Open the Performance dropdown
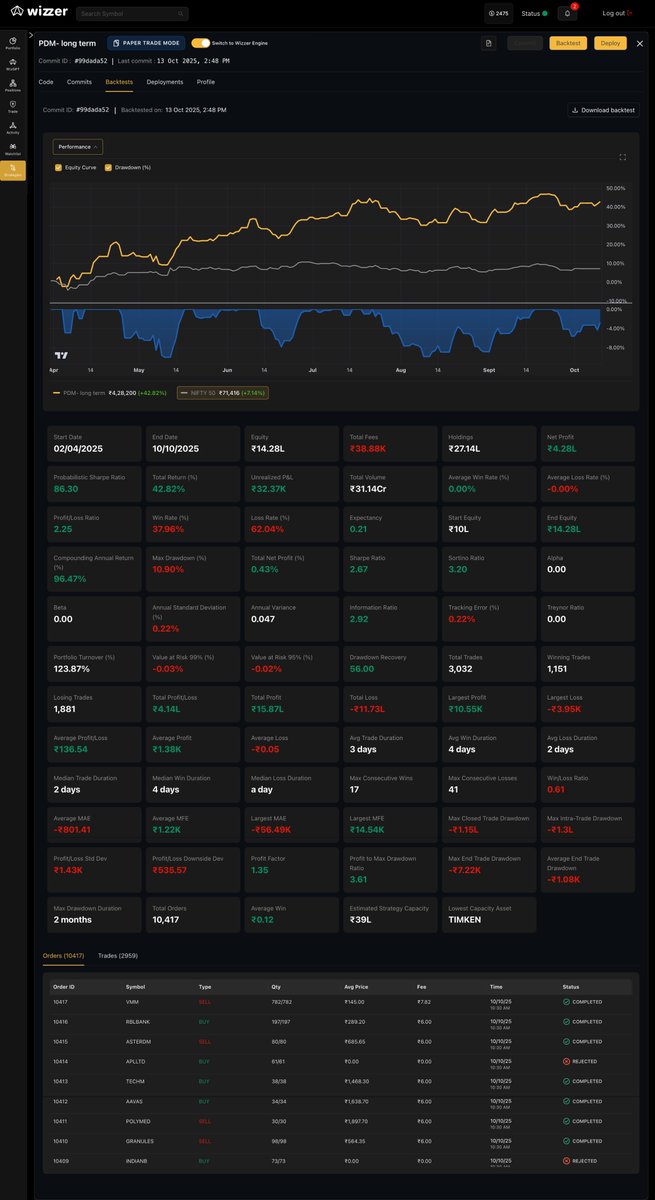Image resolution: width=655 pixels, height=1200 pixels. pos(78,146)
